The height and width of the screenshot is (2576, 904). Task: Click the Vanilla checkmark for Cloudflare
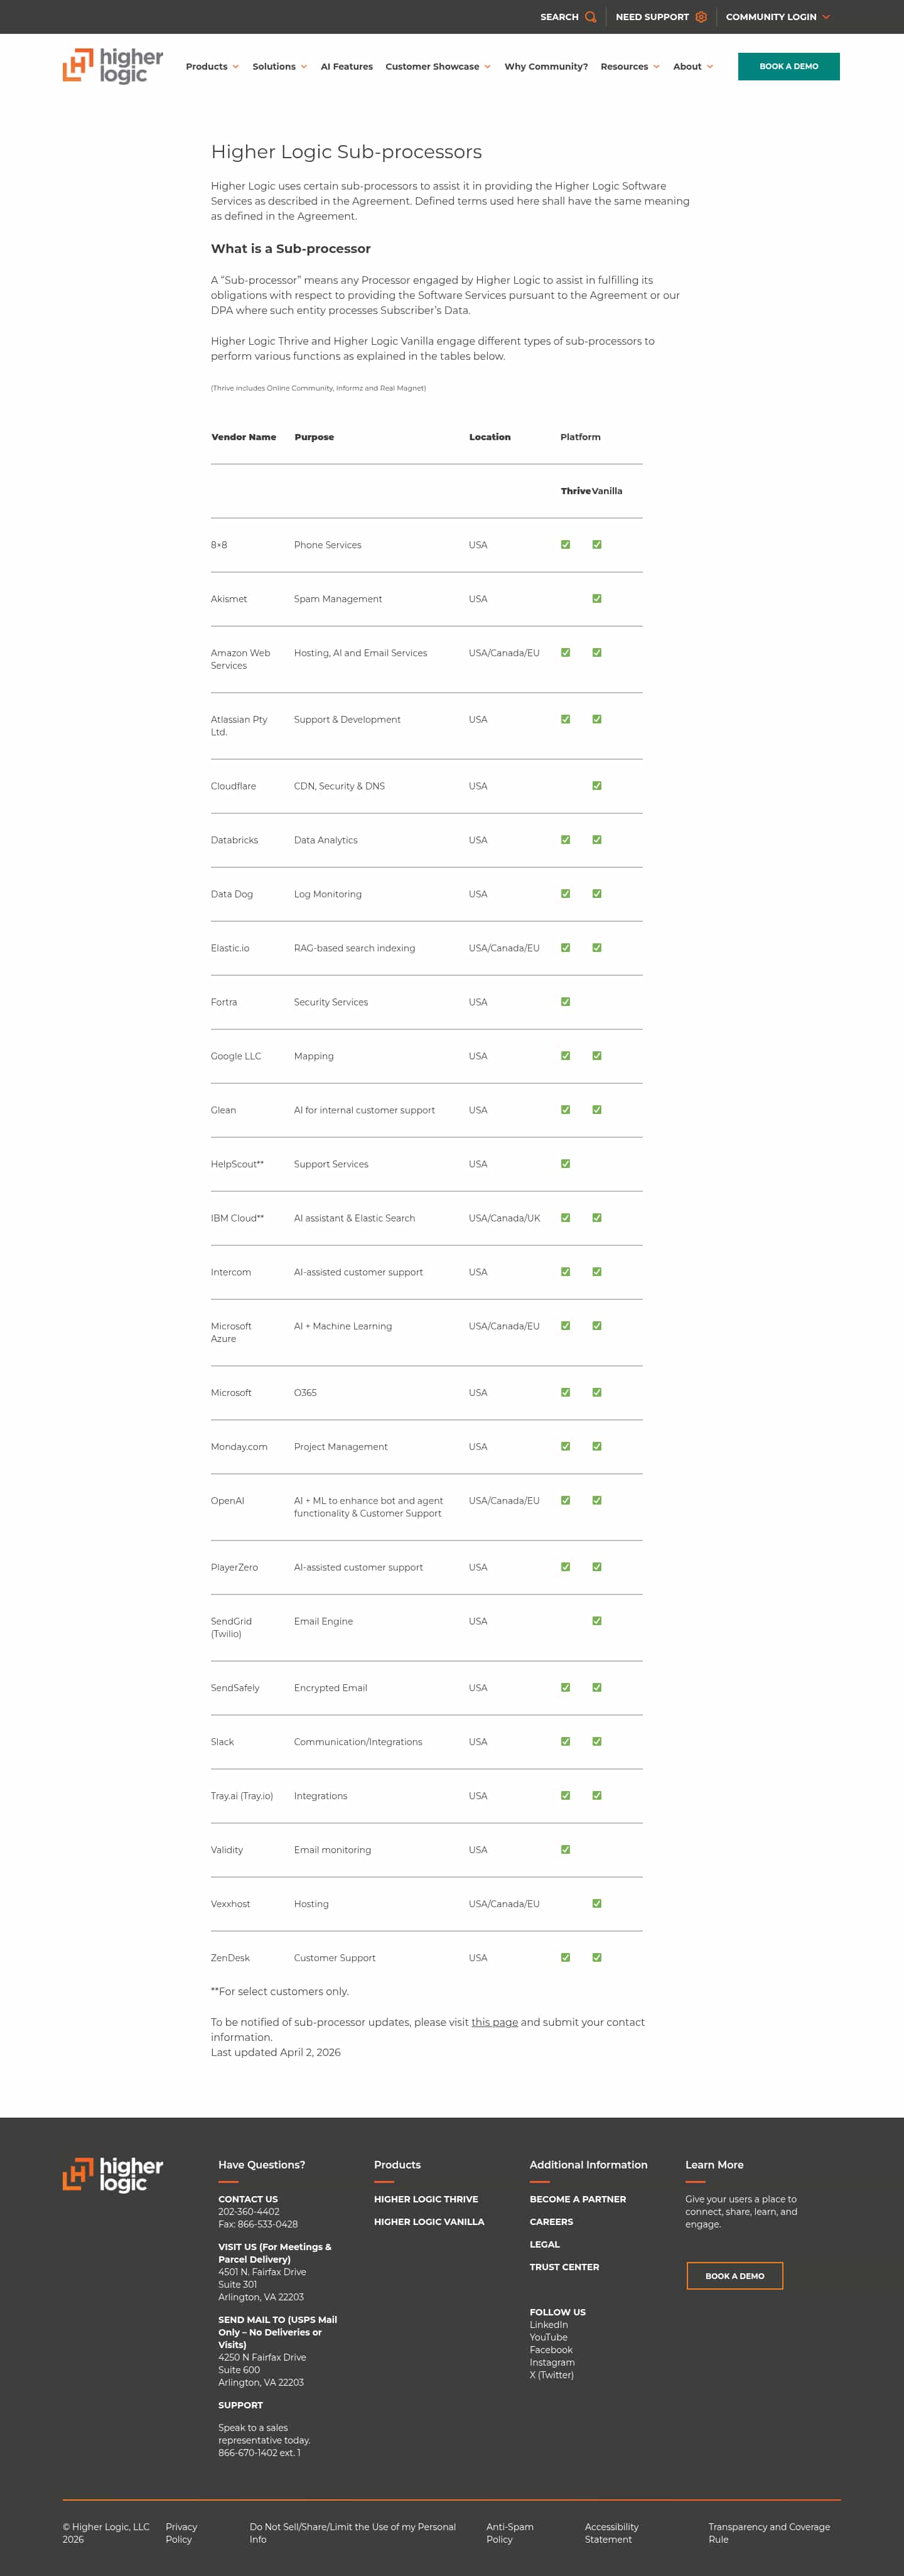(597, 786)
